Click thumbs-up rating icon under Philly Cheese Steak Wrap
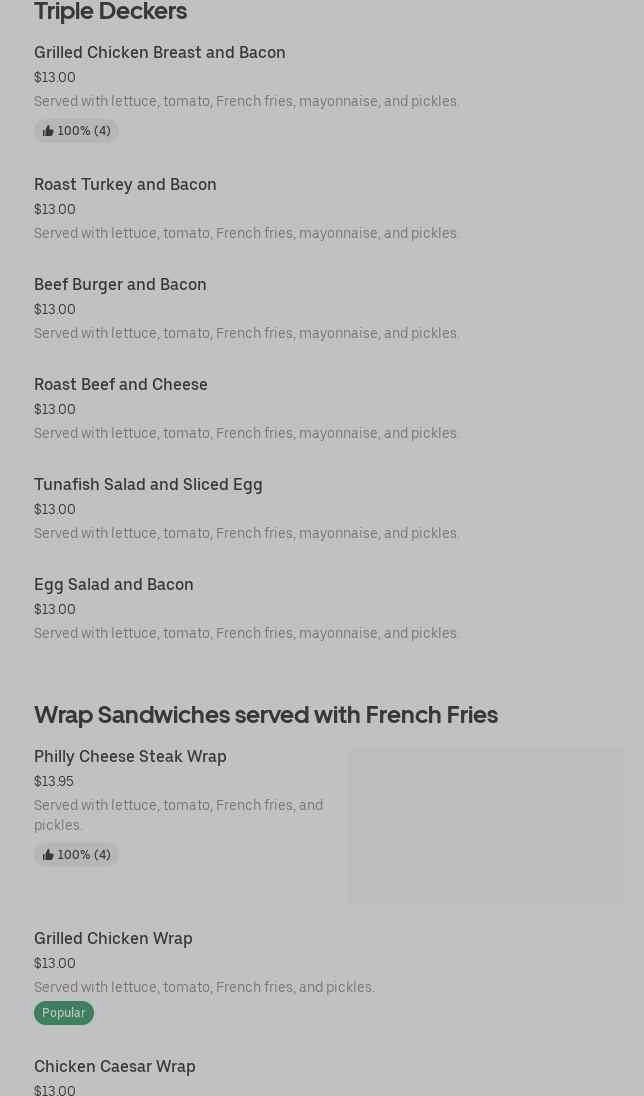 coord(48,855)
